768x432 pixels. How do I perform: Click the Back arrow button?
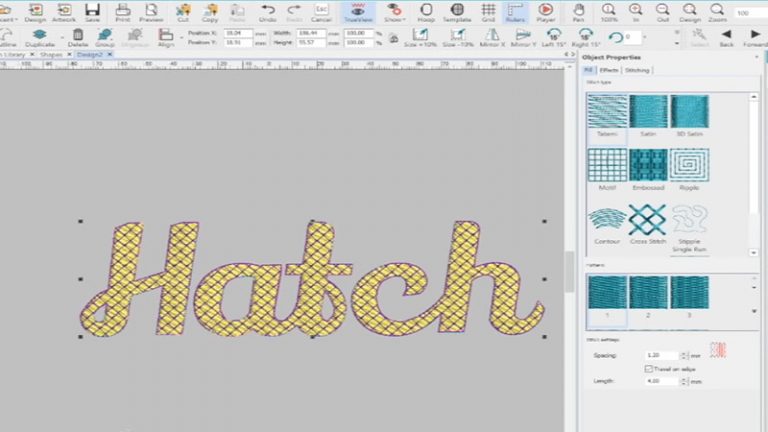click(726, 38)
